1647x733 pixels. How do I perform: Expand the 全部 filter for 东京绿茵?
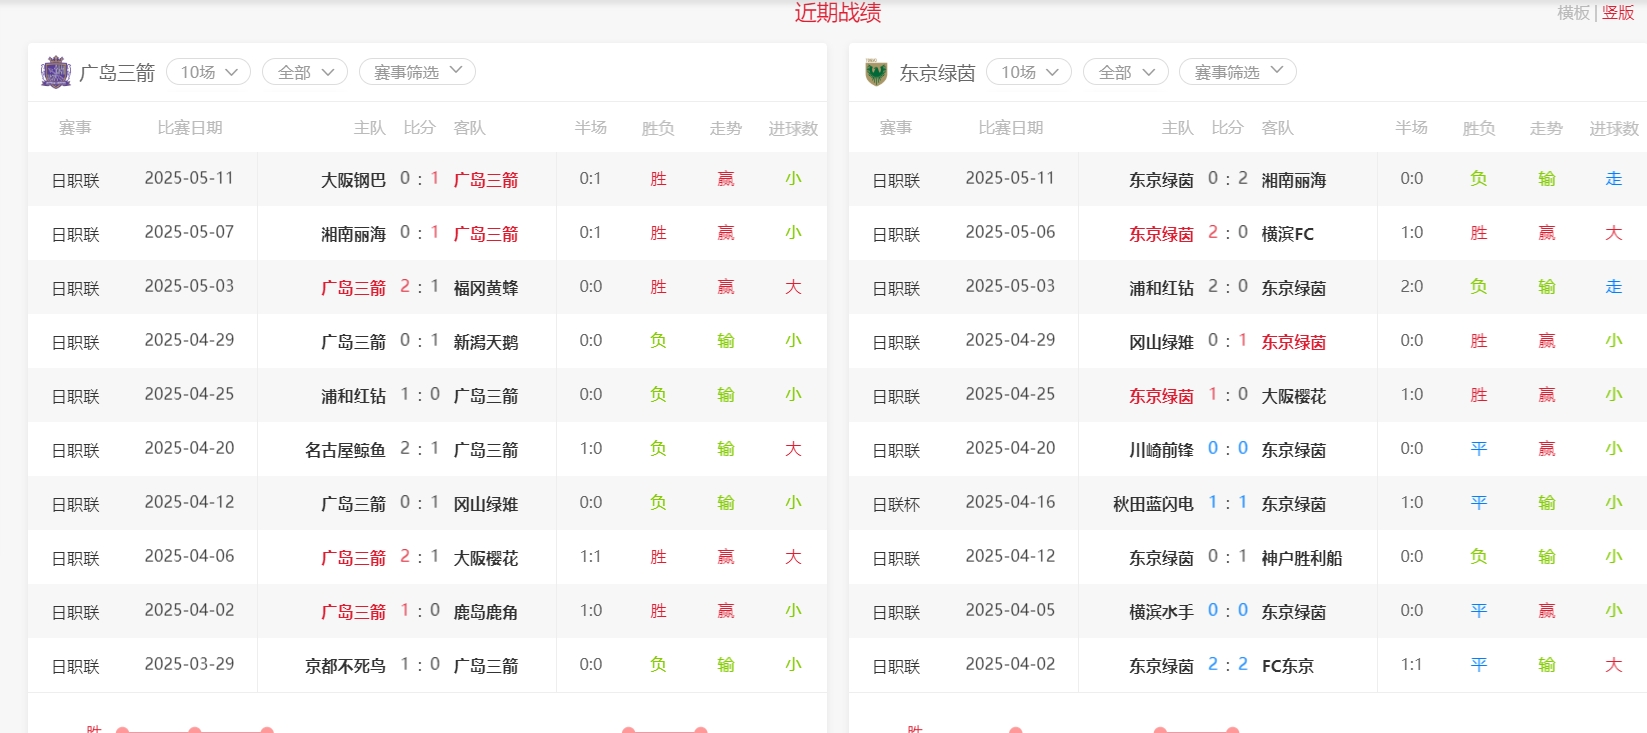point(1125,72)
